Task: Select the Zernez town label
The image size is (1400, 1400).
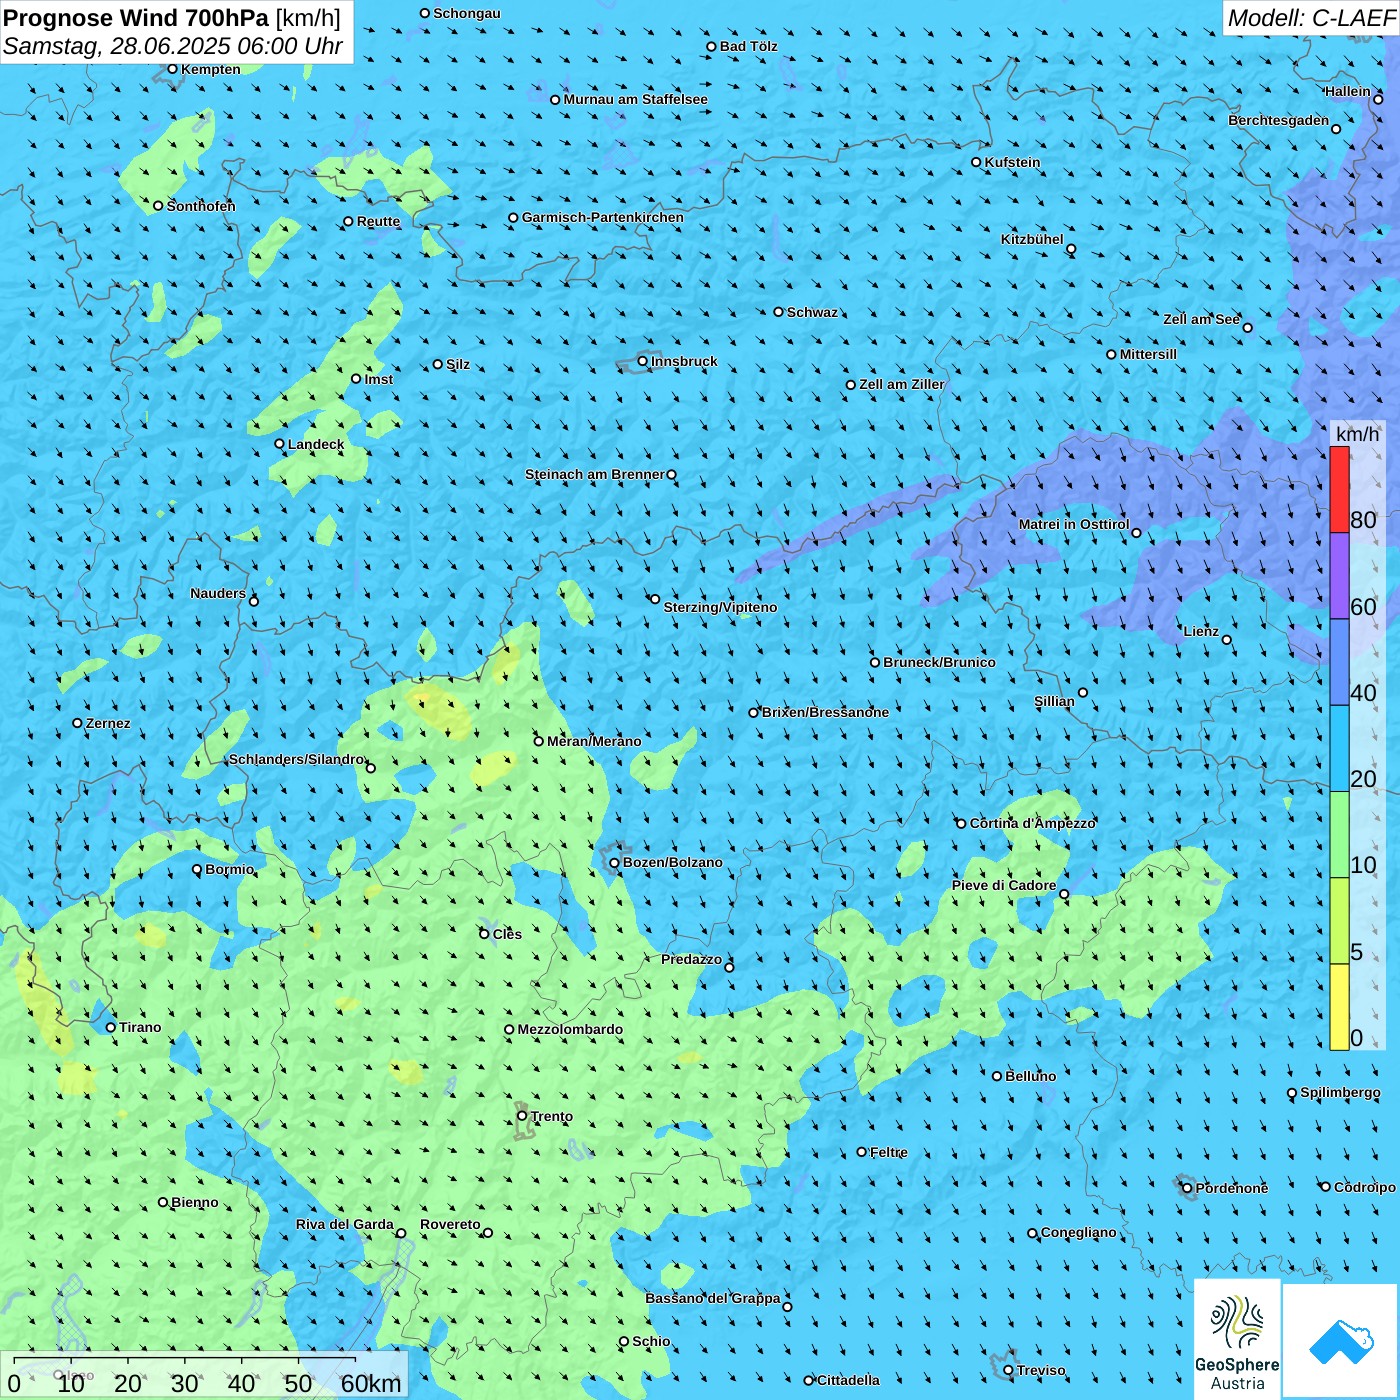Action: click(108, 724)
